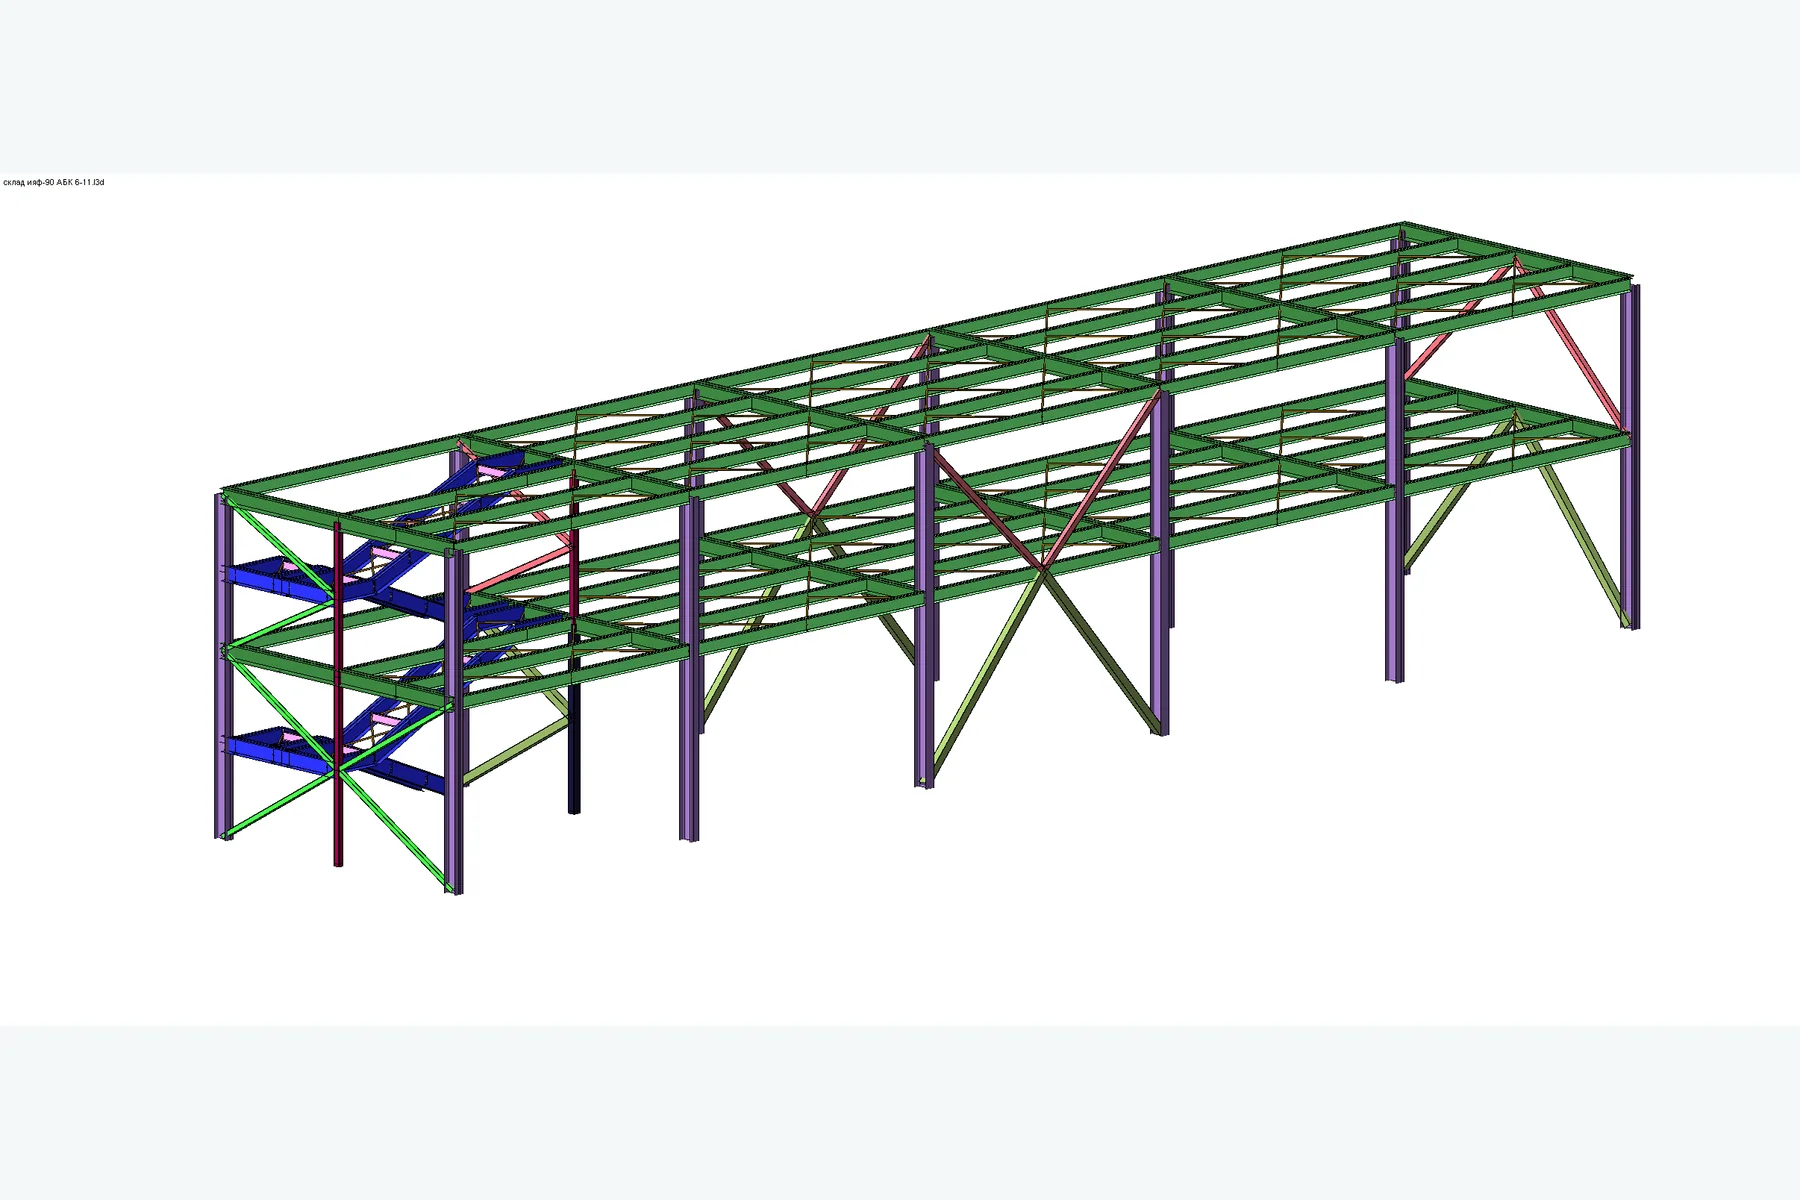Click the model file name label ending in .l3d
This screenshot has width=1800, height=1200.
click(54, 183)
